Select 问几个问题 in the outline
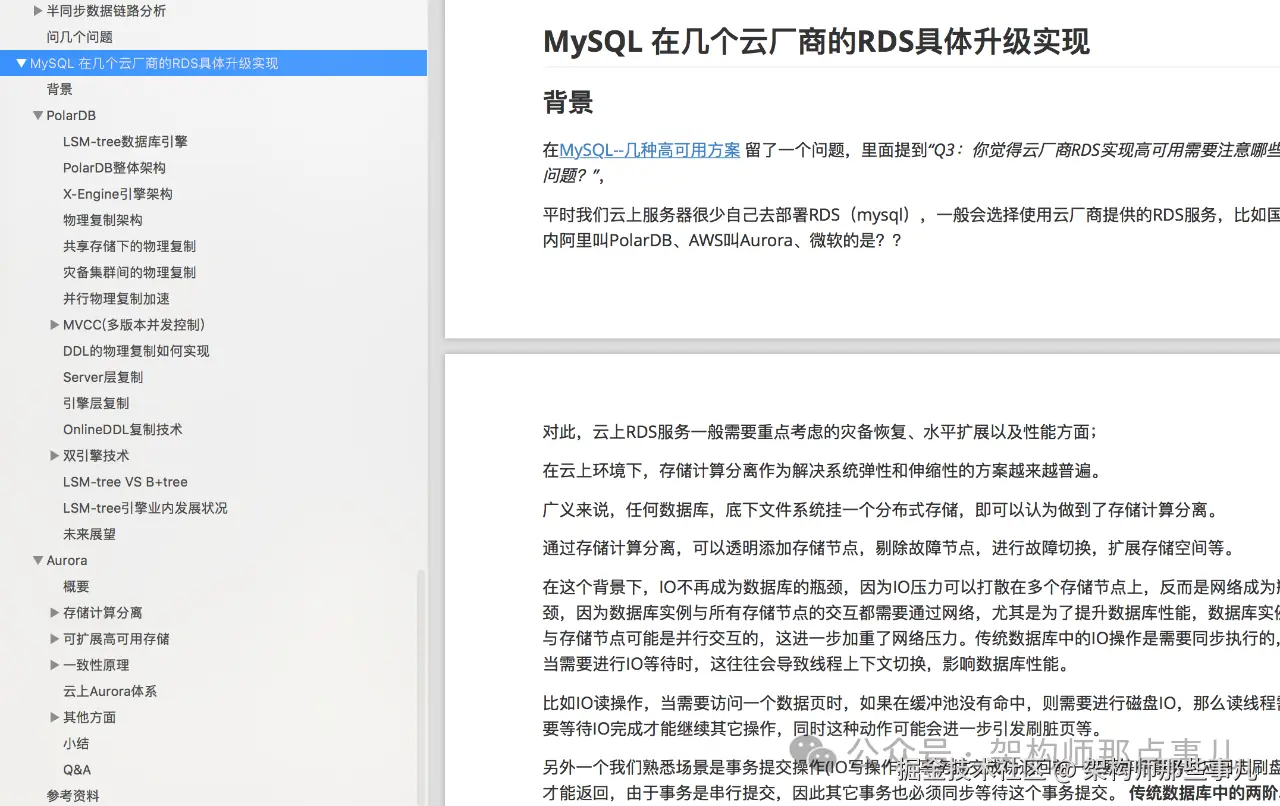The height and width of the screenshot is (806, 1280). 79,37
